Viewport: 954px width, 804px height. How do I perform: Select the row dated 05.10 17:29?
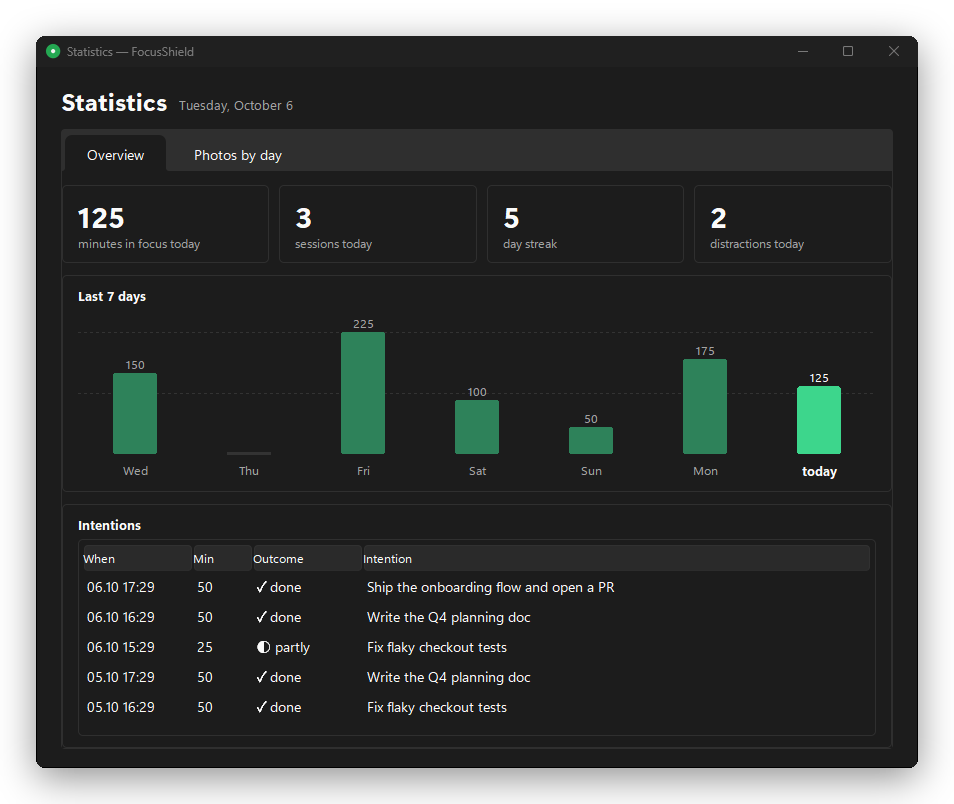tap(476, 677)
